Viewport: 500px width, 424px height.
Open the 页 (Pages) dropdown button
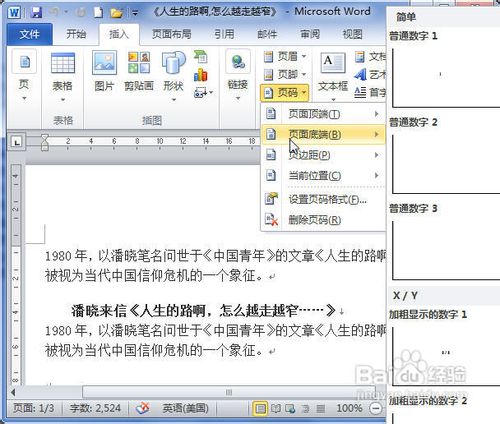coord(24,75)
